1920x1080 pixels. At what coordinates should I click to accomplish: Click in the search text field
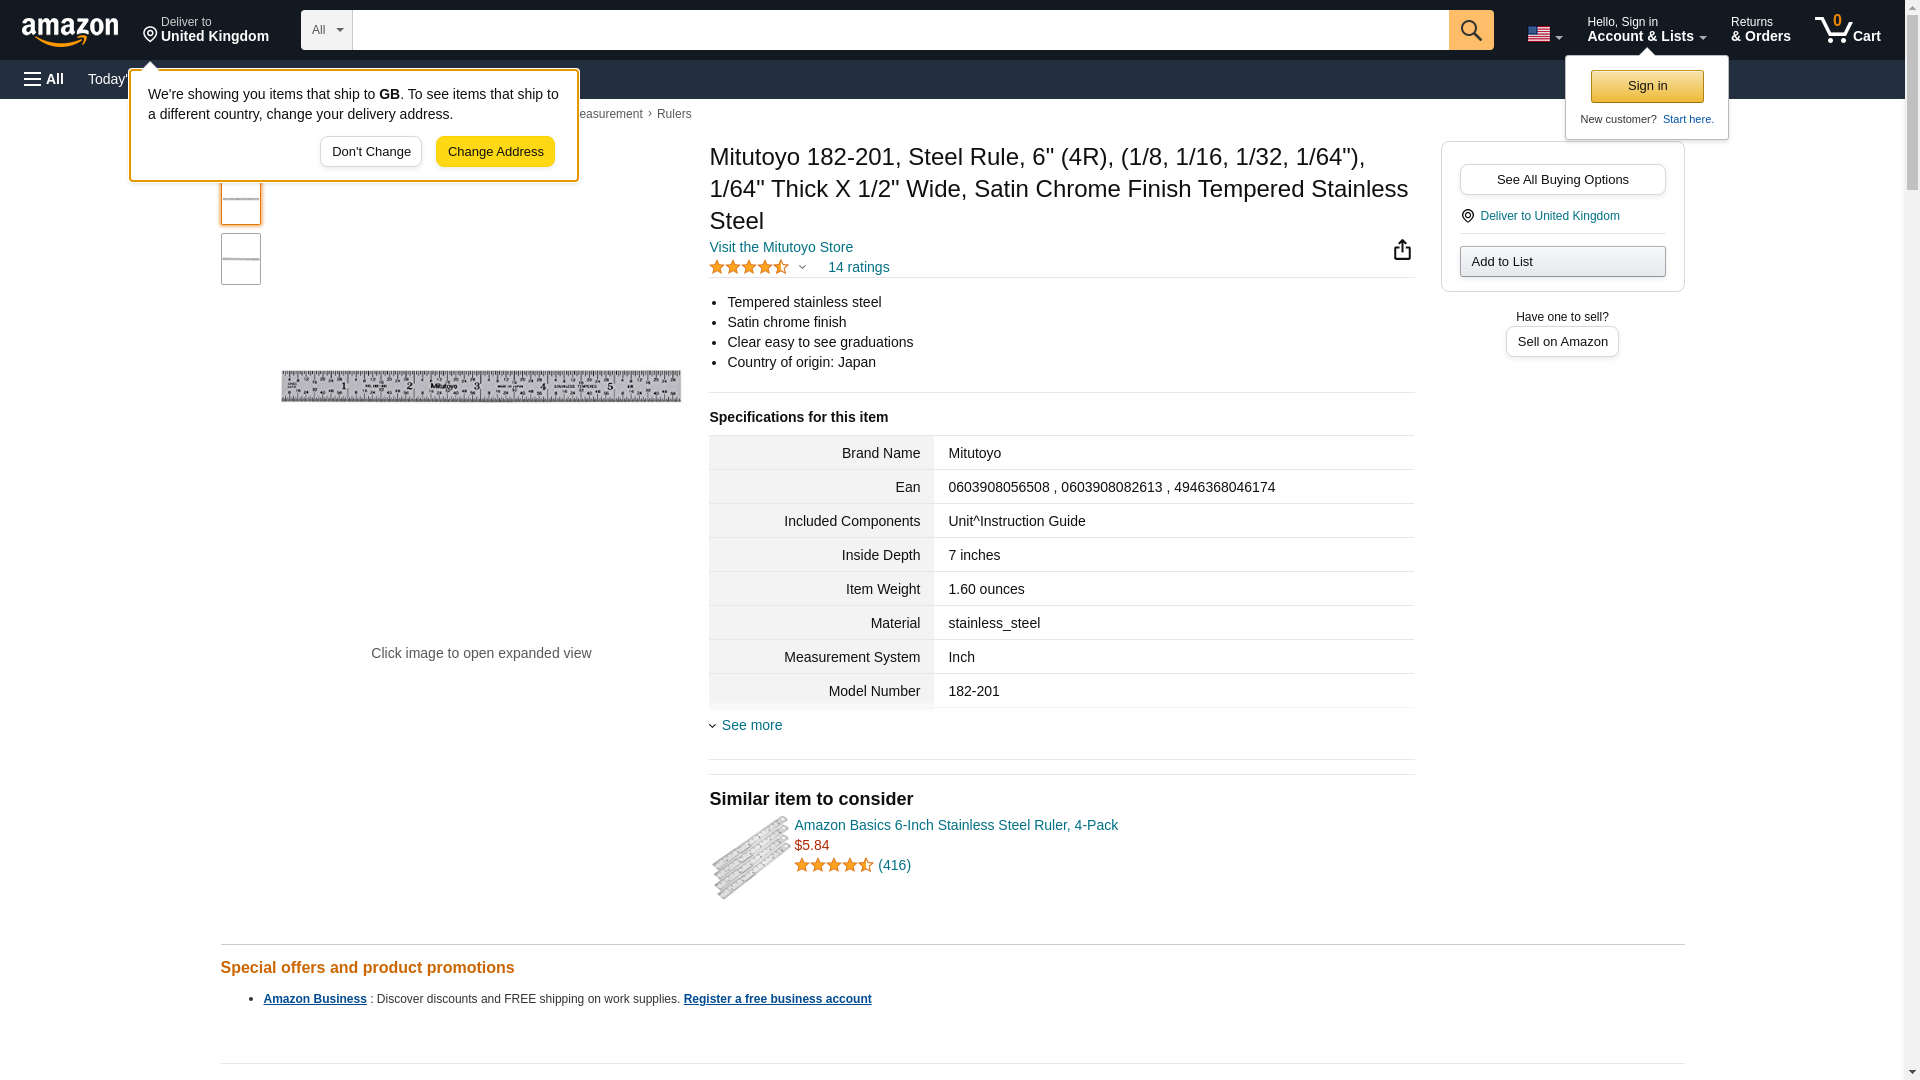point(900,30)
